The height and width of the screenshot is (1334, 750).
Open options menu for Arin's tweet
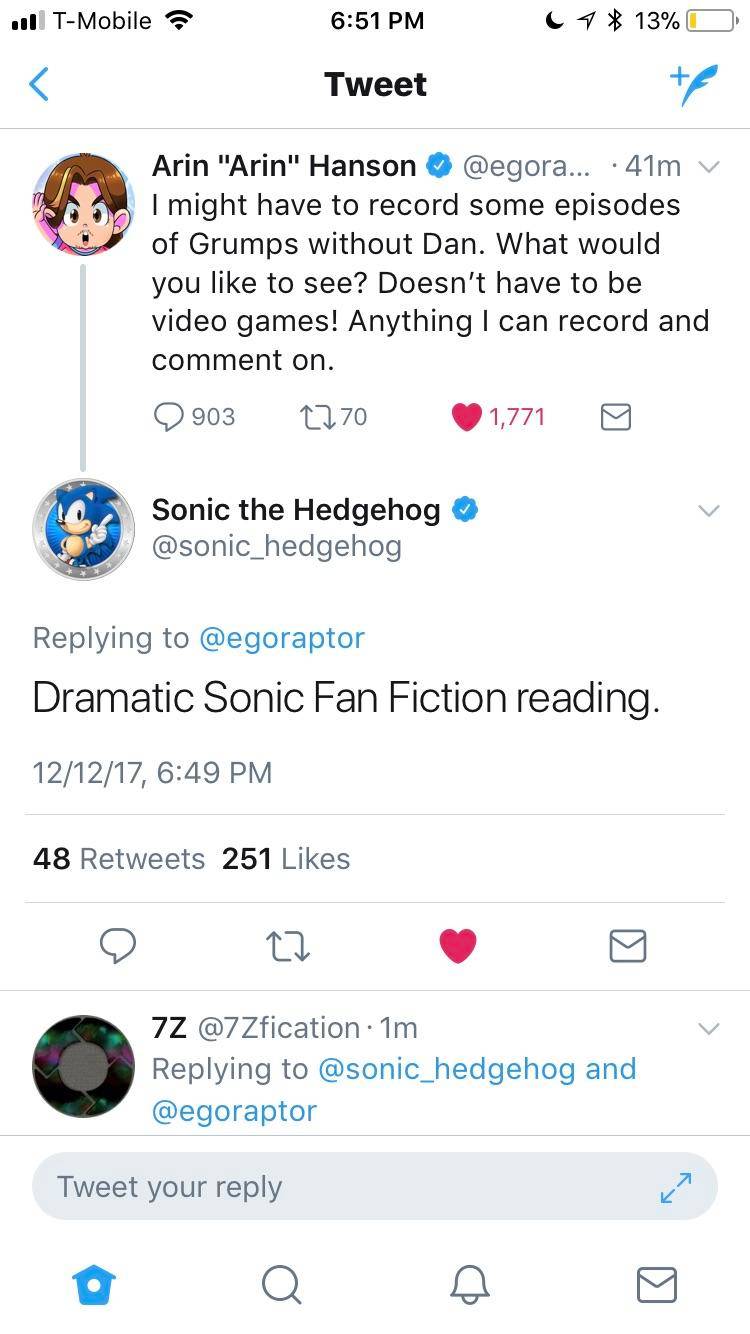tap(709, 167)
